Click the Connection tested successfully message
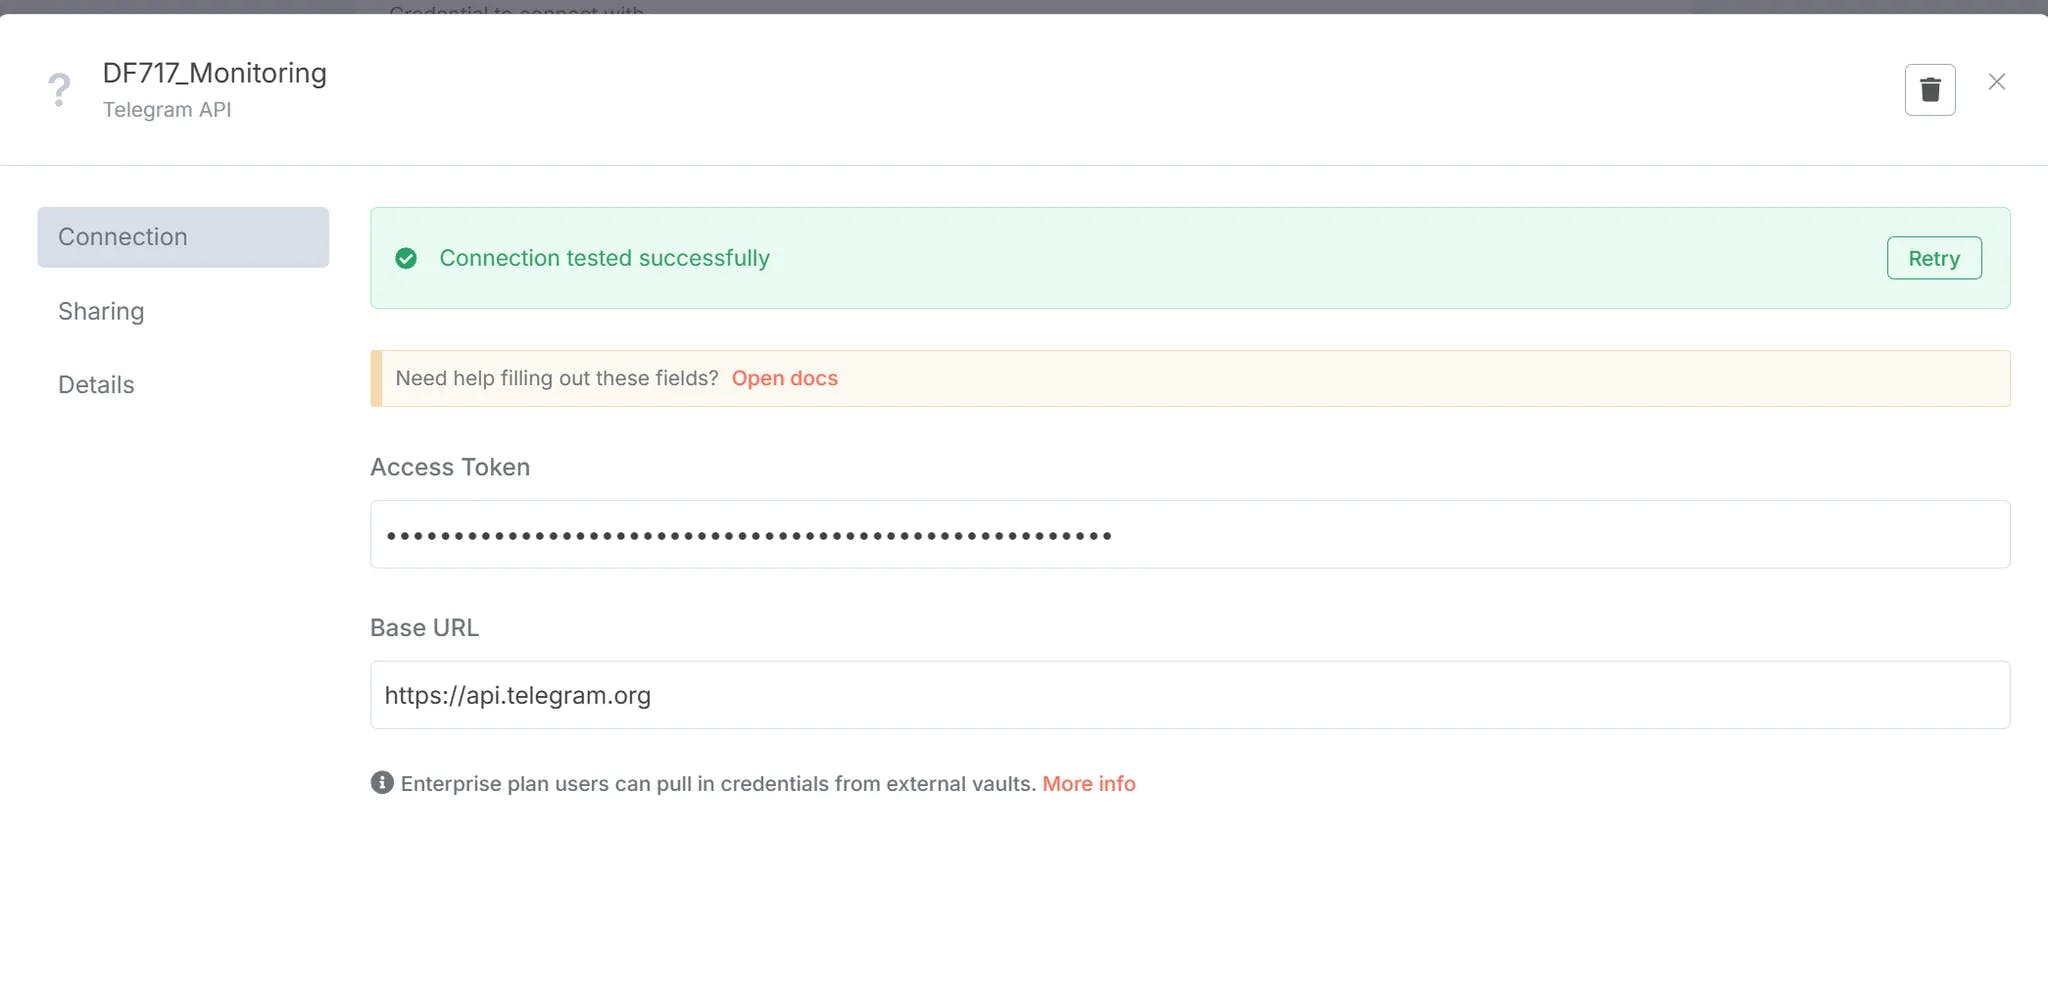2048x992 pixels. pyautogui.click(x=605, y=258)
